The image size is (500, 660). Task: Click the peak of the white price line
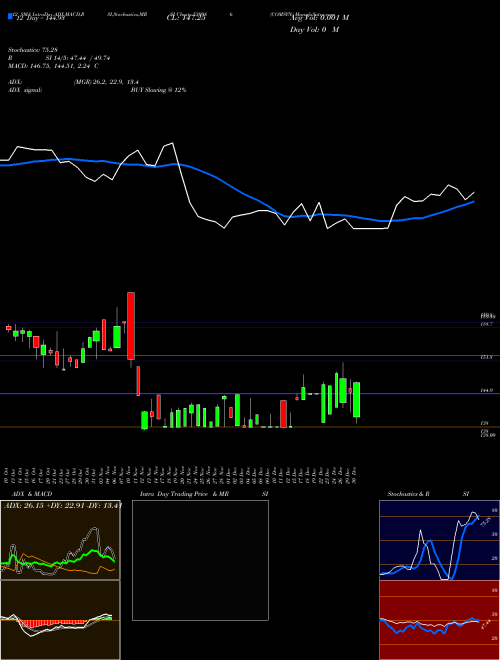coord(173,143)
